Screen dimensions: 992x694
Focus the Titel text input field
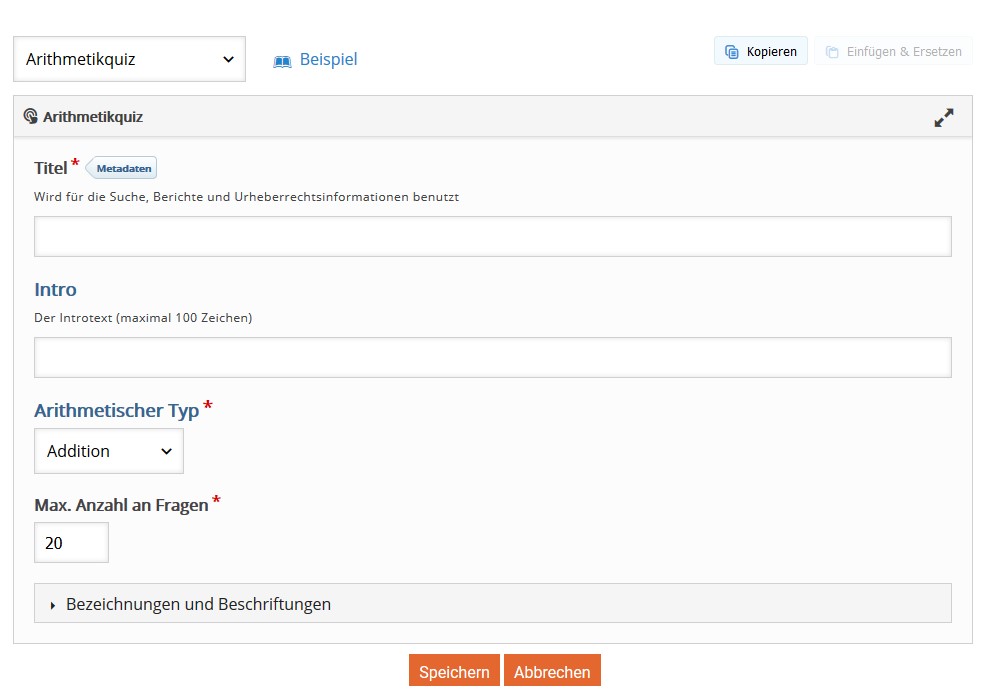click(493, 237)
